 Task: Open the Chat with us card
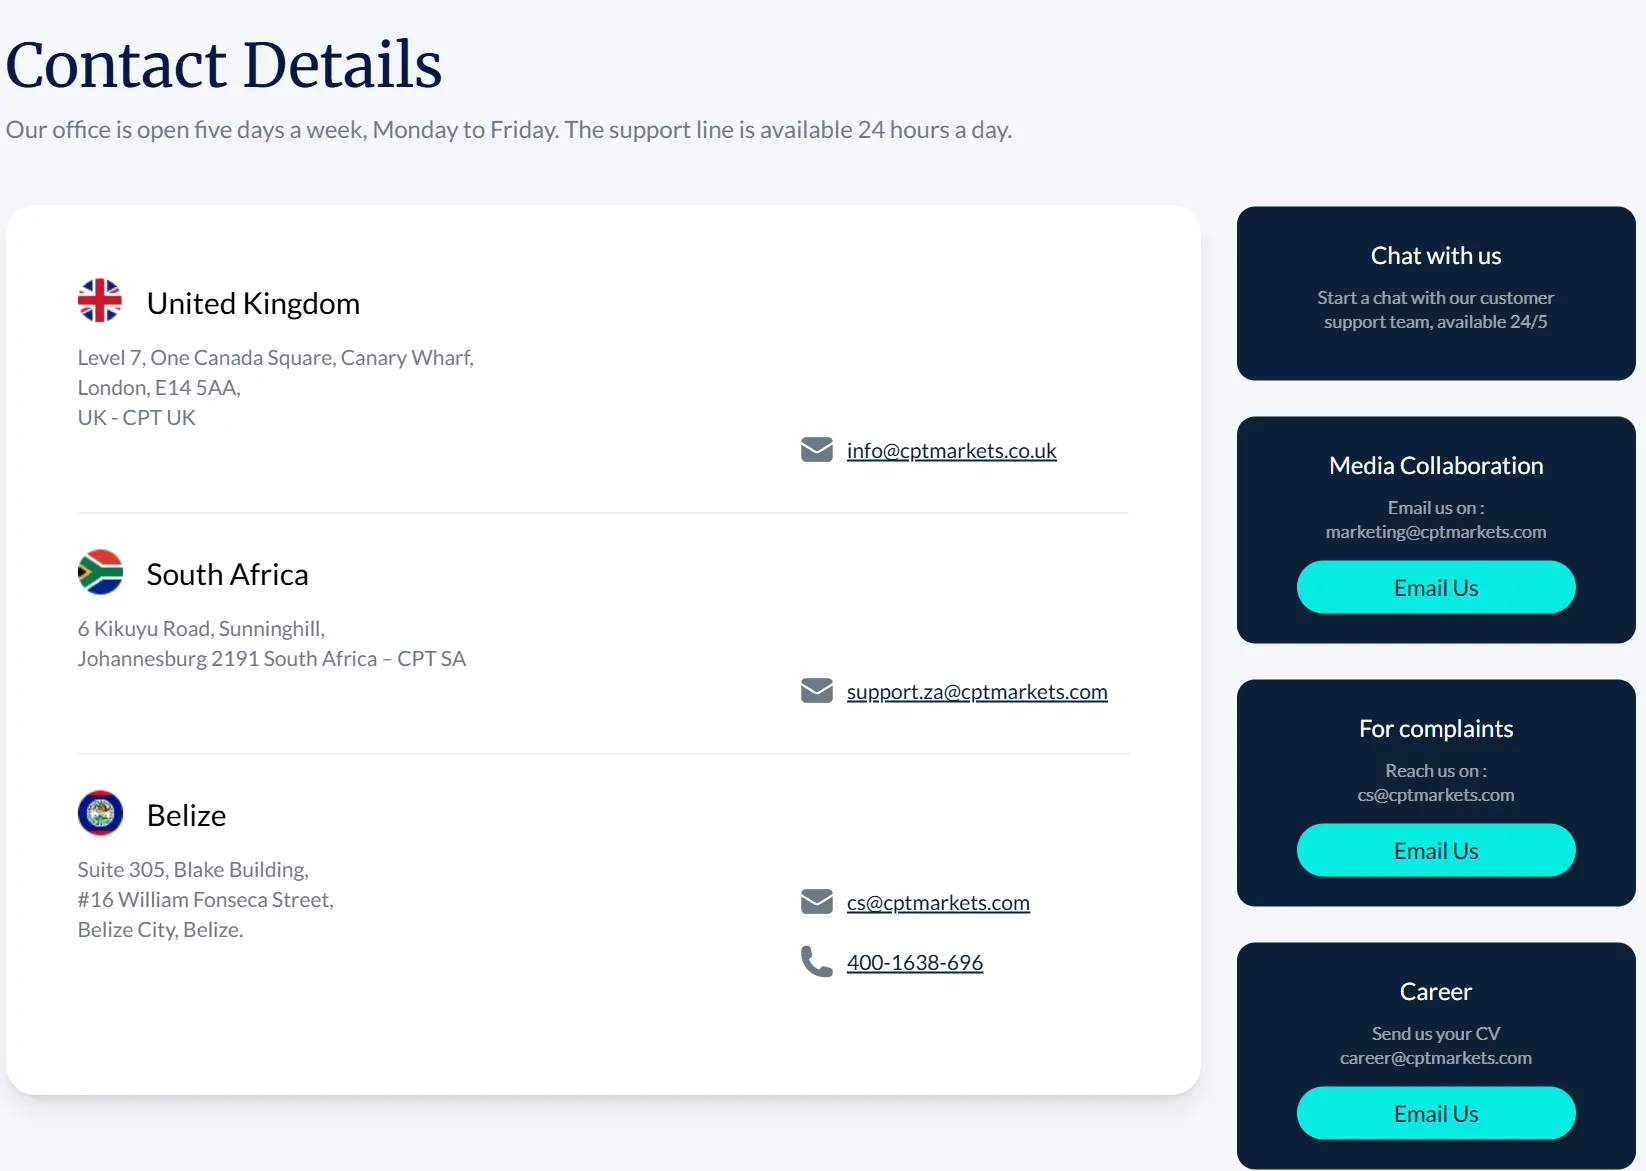[1435, 293]
